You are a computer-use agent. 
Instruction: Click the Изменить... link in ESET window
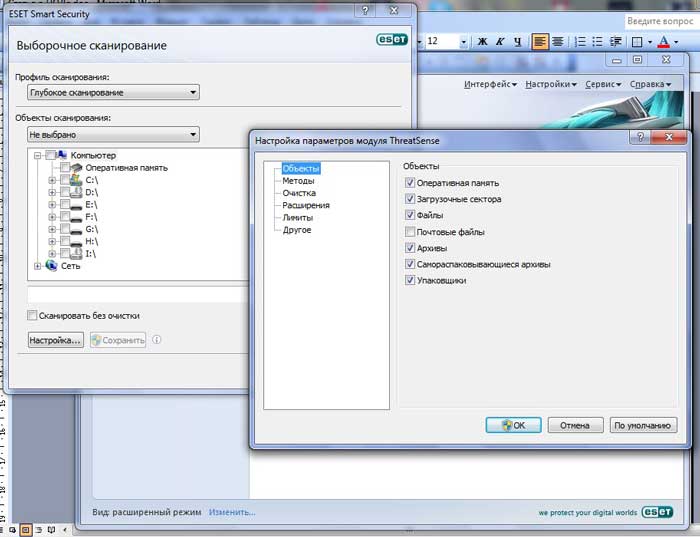click(x=232, y=512)
